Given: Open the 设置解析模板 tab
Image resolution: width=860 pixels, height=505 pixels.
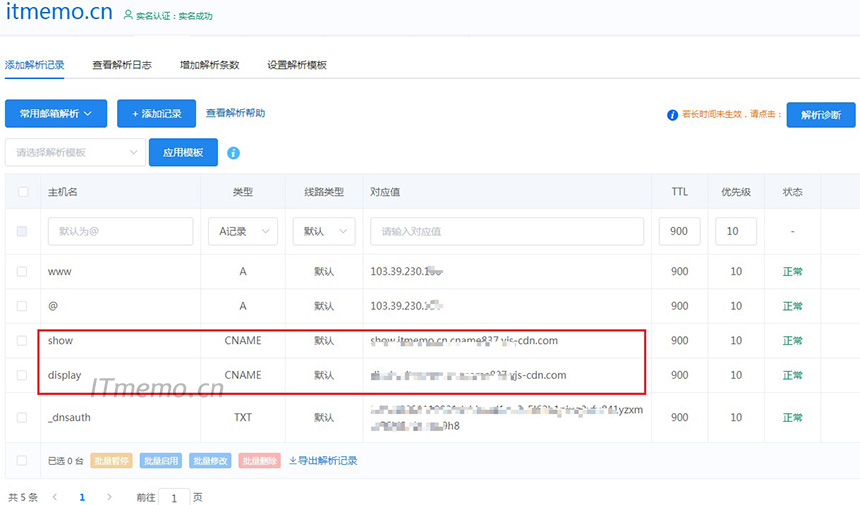Looking at the screenshot, I should point(297,65).
